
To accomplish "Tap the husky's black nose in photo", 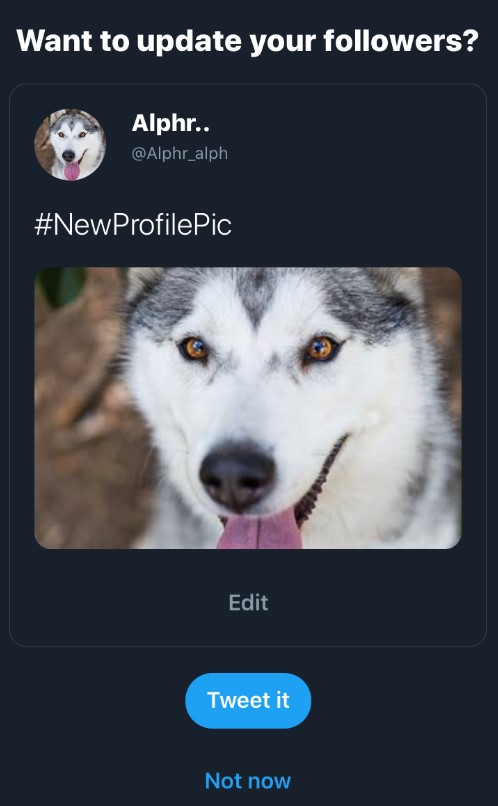I will point(237,475).
